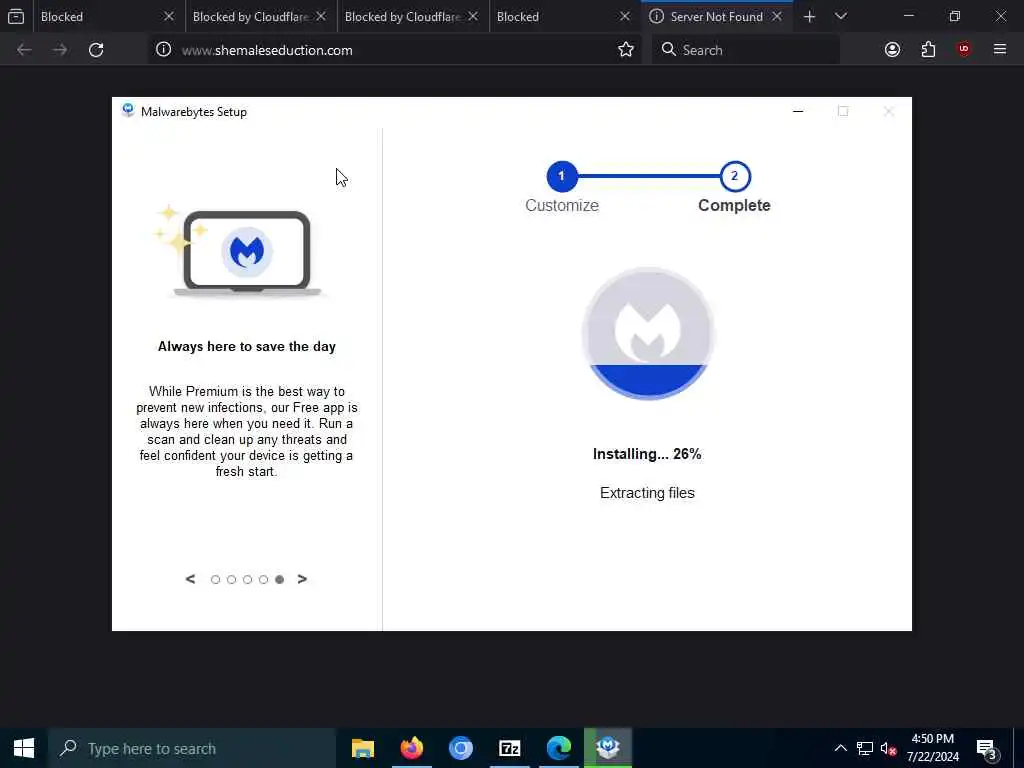1024x768 pixels.
Task: Click the Firefox View icon left of the tabs
Action: click(x=16, y=16)
